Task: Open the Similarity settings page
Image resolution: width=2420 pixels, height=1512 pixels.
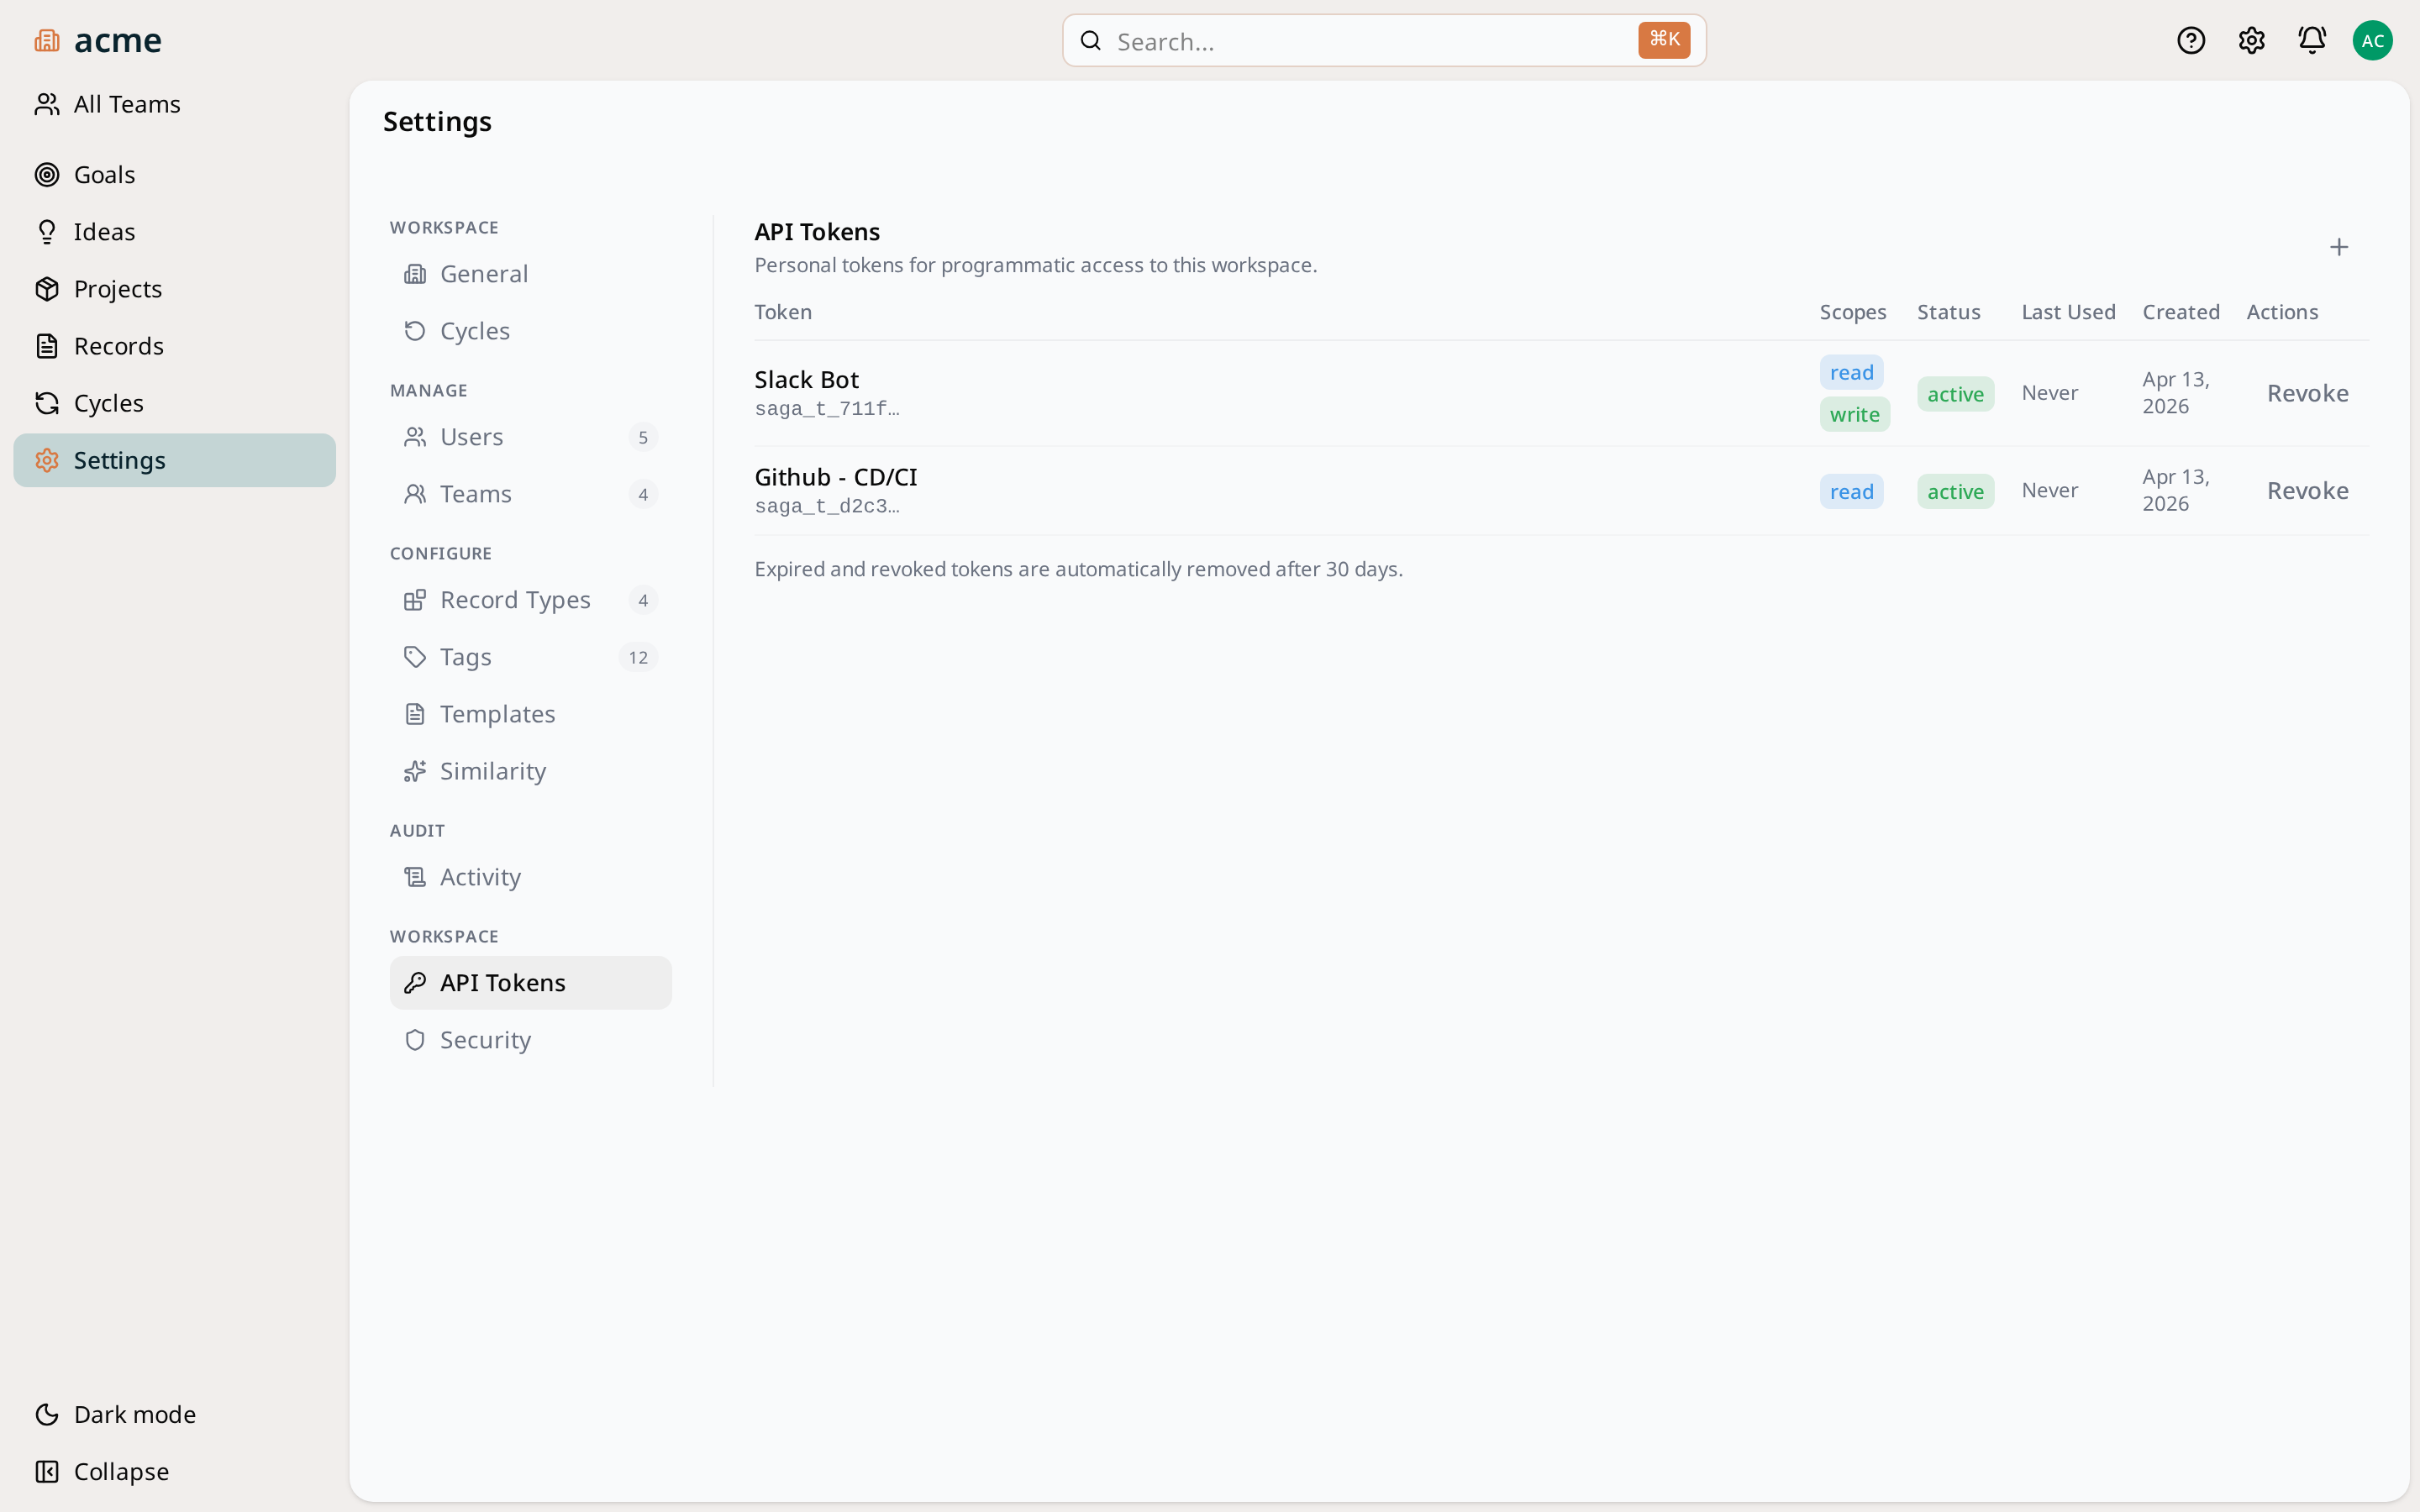Action: point(492,771)
